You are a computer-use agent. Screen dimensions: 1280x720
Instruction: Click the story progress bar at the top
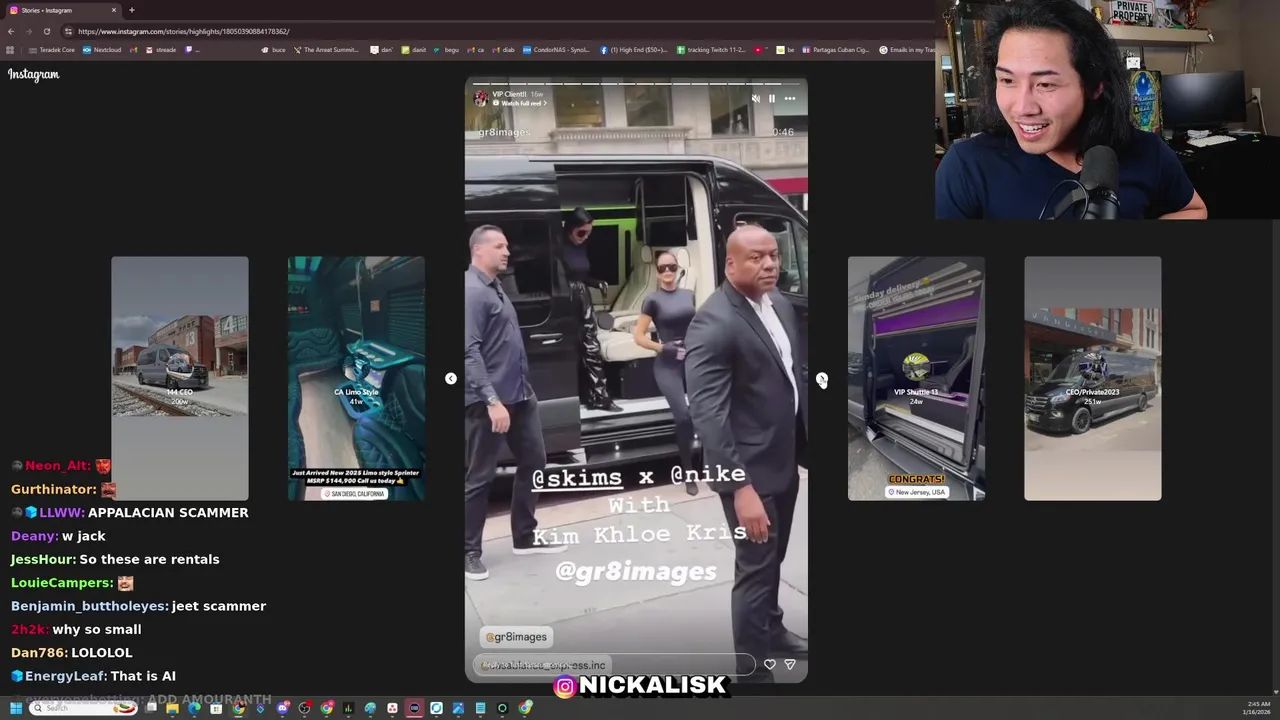[636, 83]
